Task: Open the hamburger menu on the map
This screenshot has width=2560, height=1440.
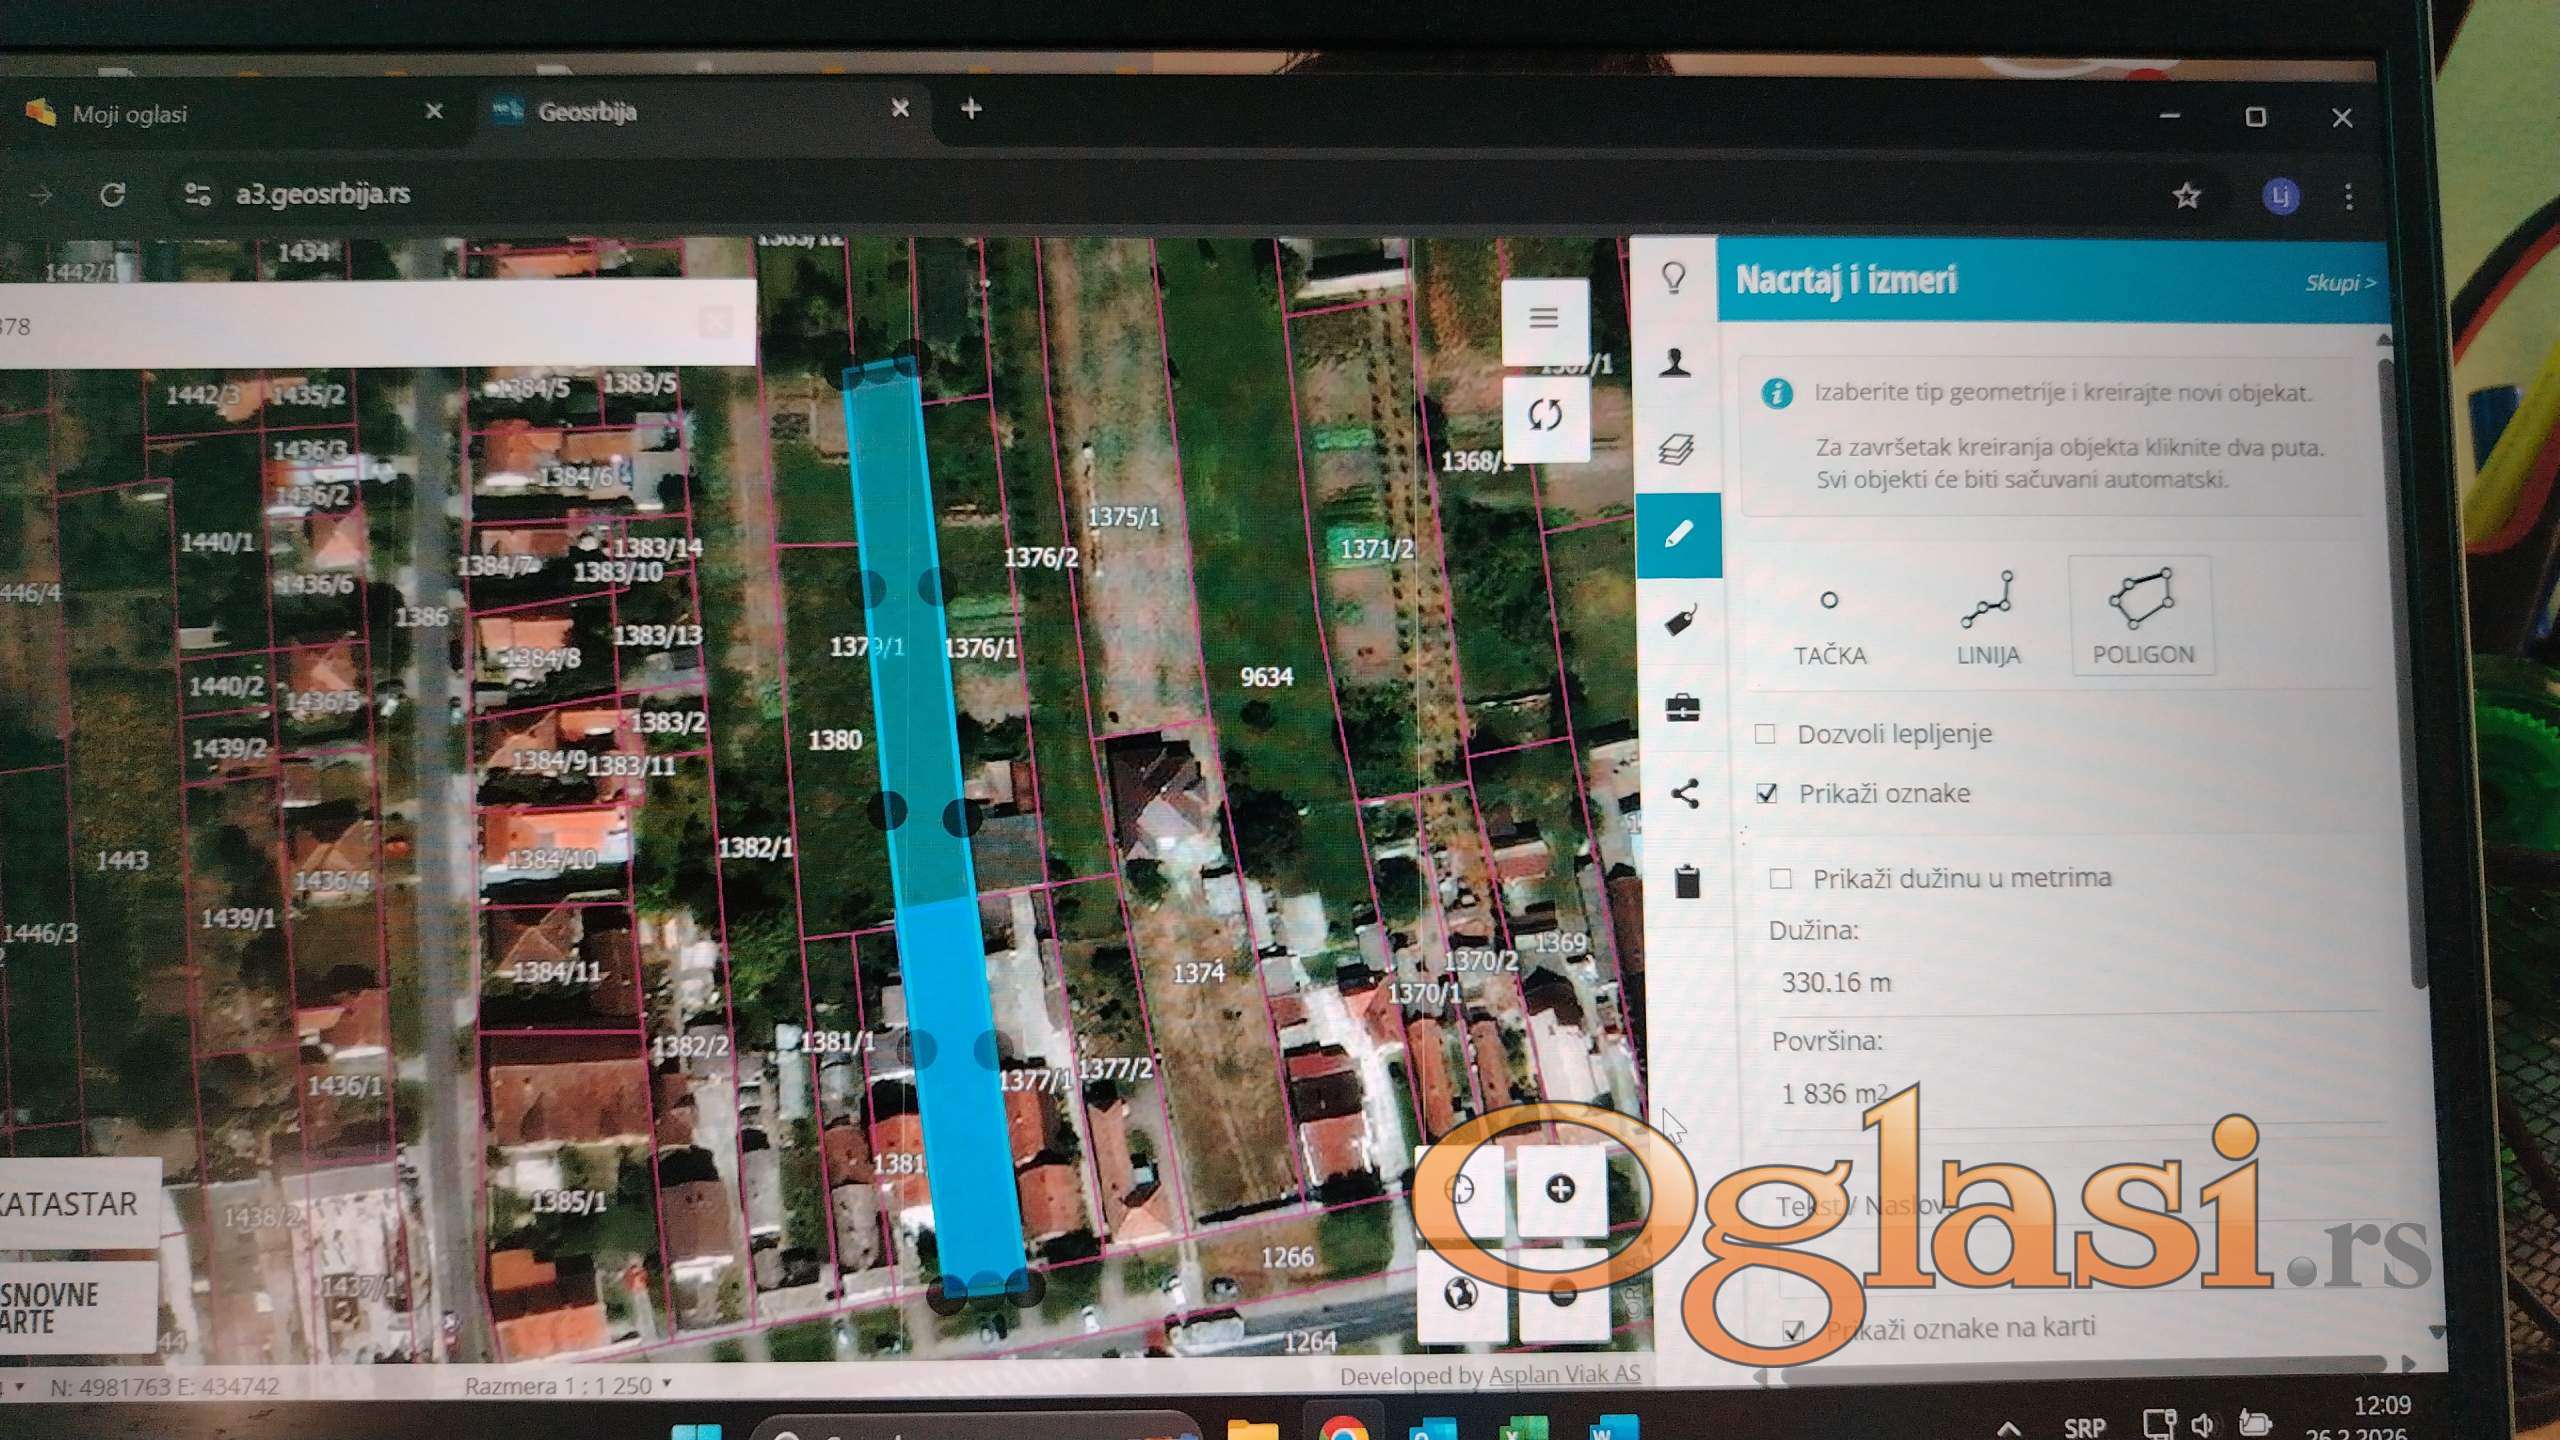Action: [1544, 318]
